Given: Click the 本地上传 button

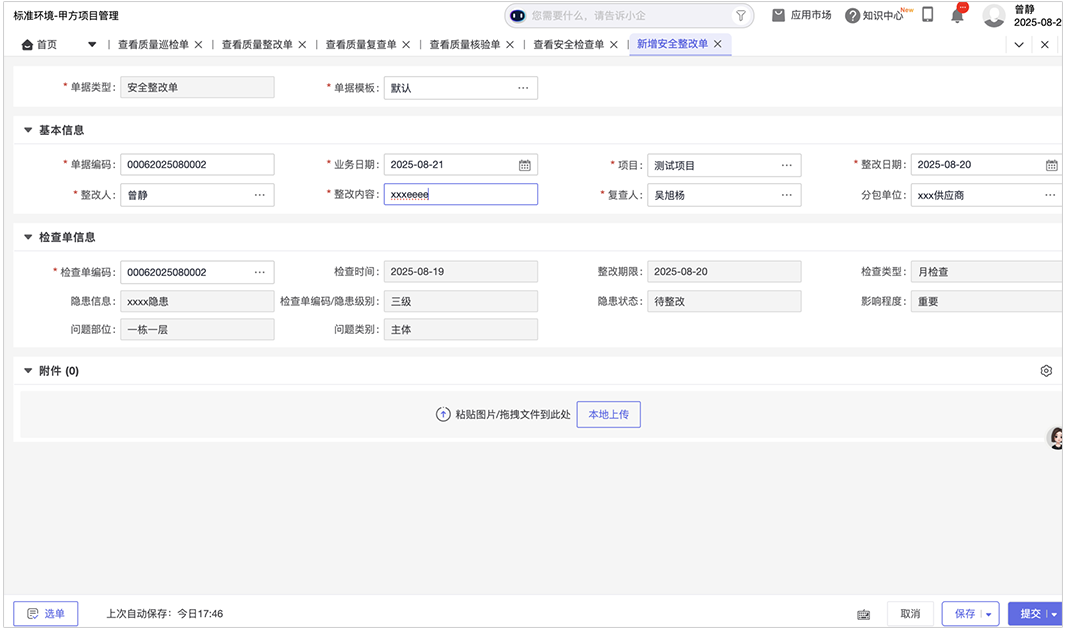Looking at the screenshot, I should (608, 414).
